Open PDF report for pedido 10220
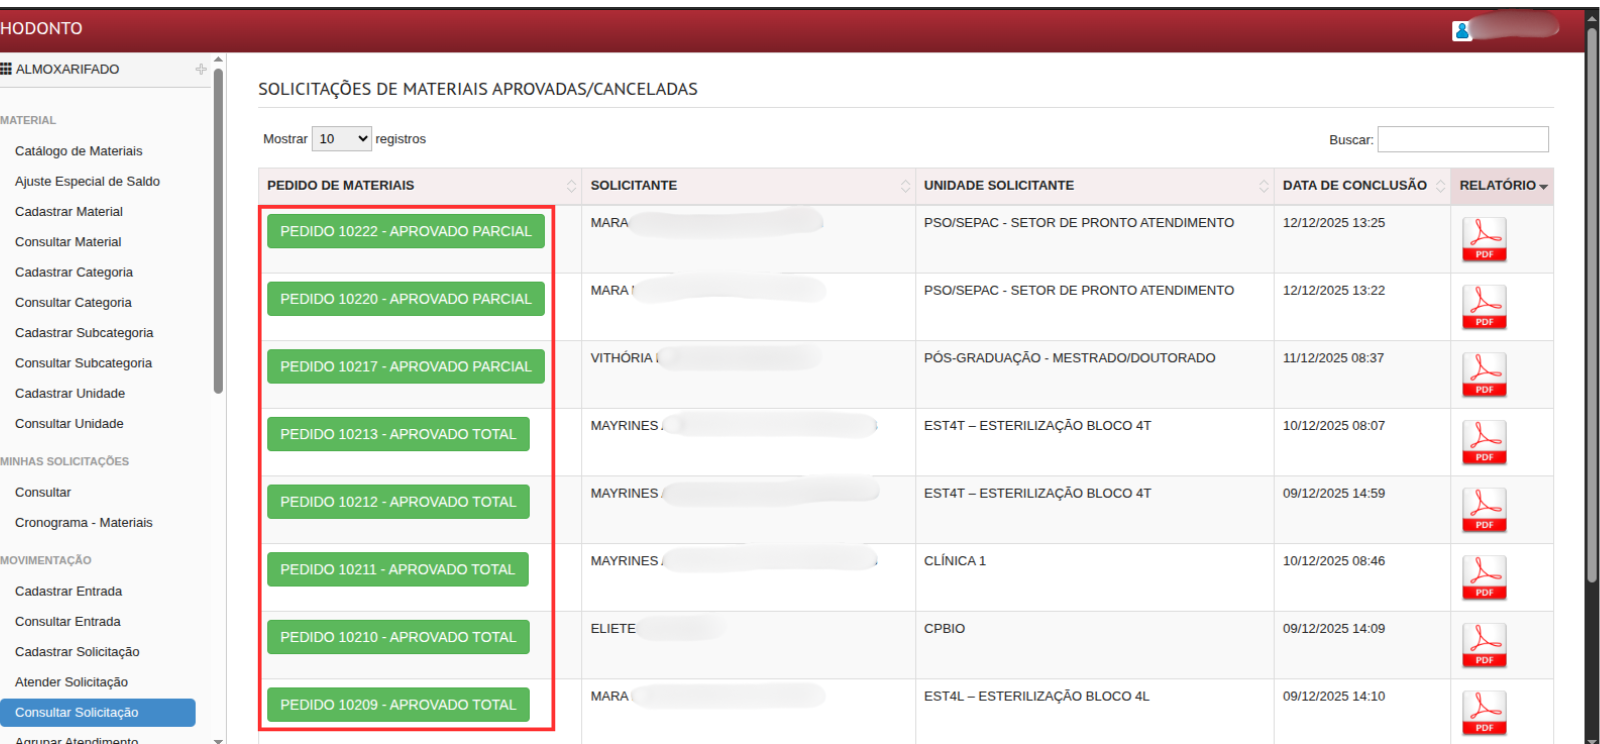1600x744 pixels. (x=1484, y=307)
